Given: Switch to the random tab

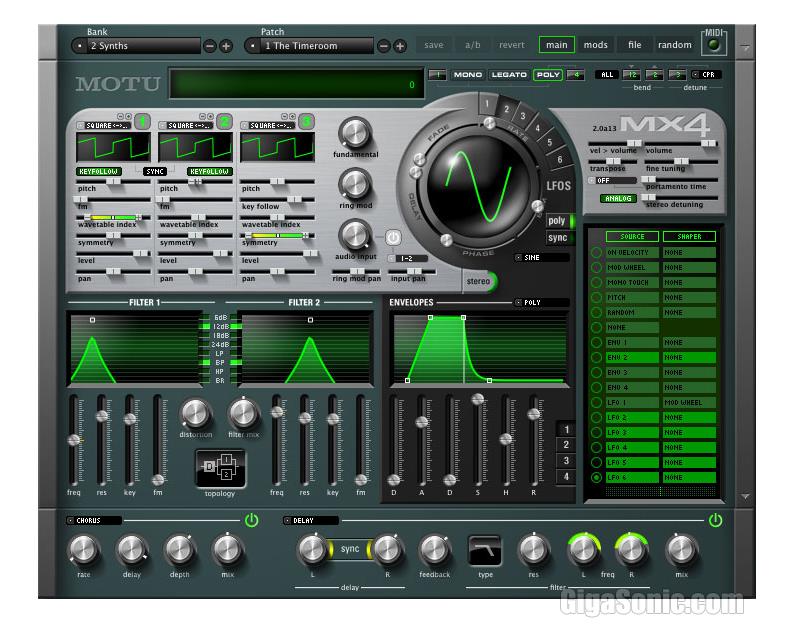Looking at the screenshot, I should [x=674, y=45].
